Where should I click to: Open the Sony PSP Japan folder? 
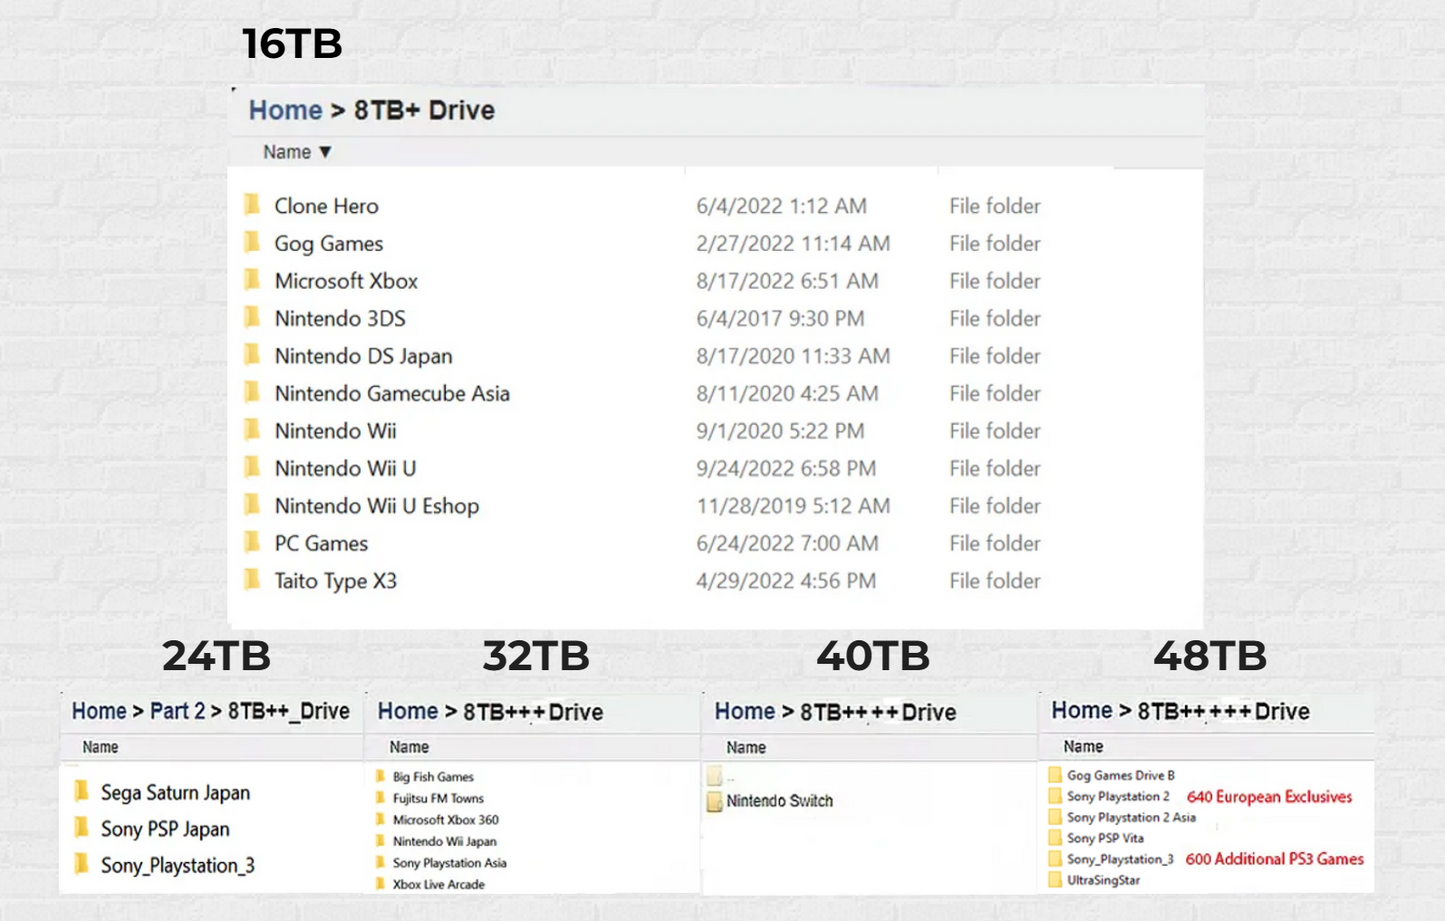click(165, 829)
